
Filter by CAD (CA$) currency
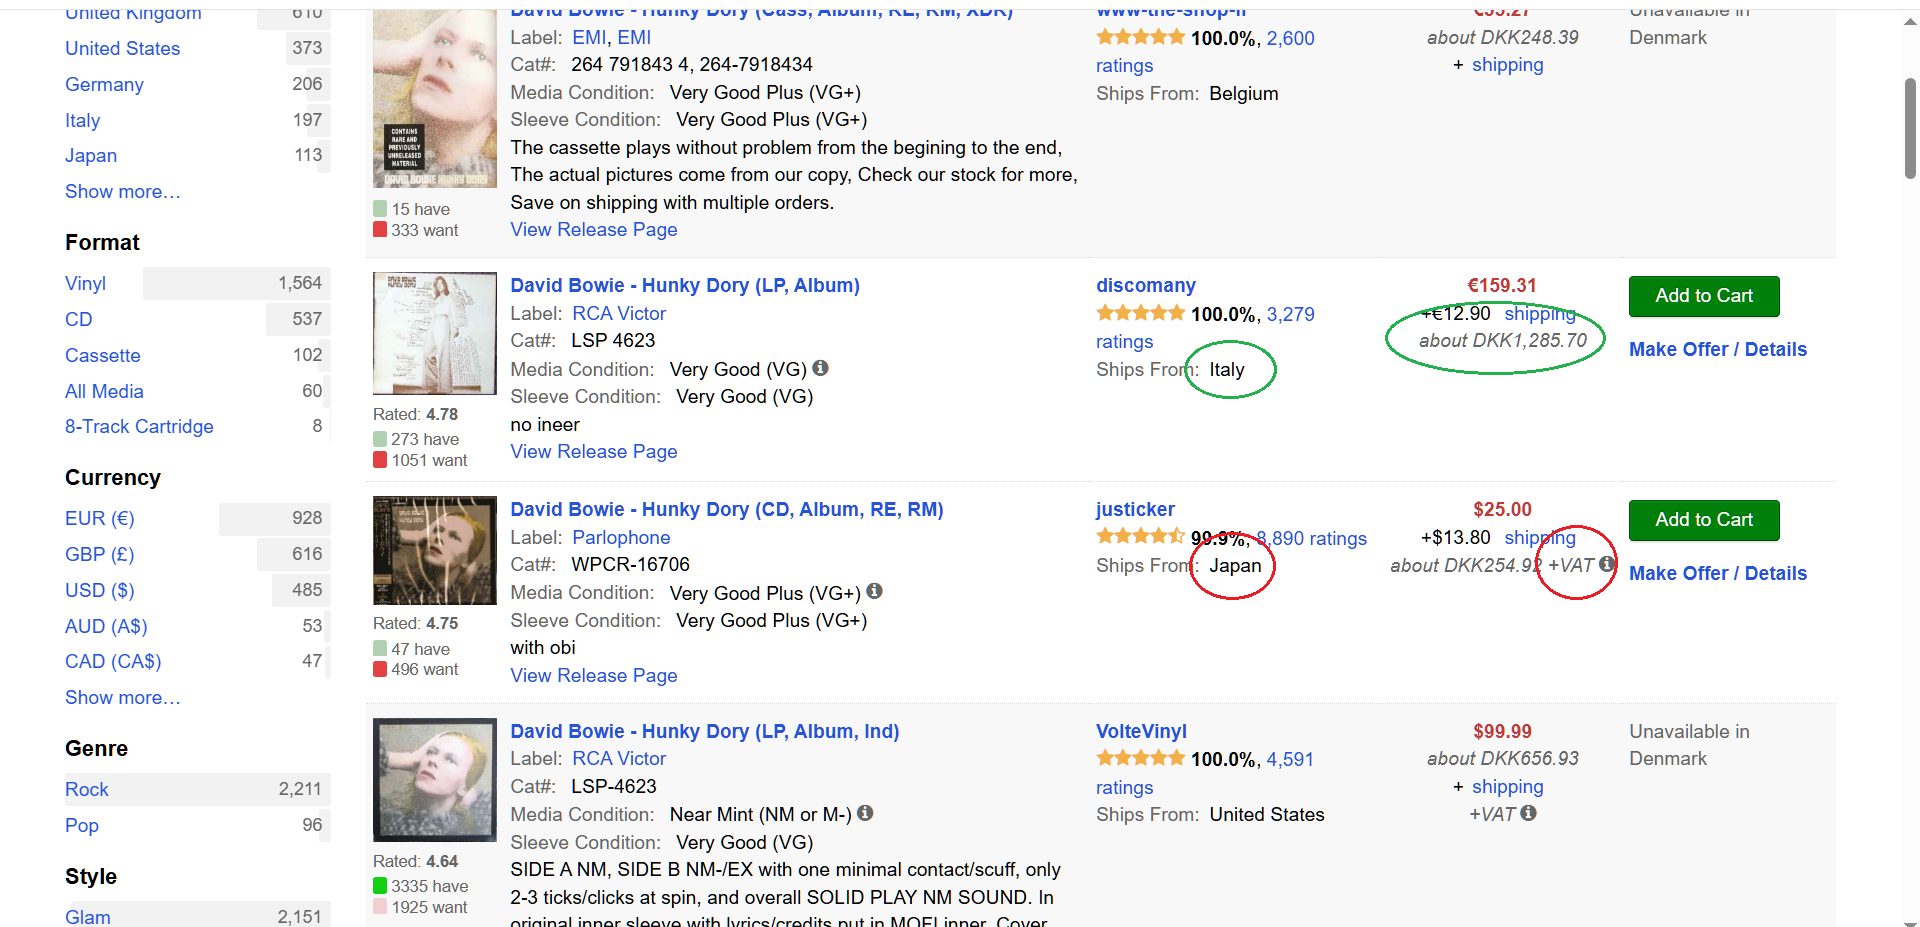113,661
